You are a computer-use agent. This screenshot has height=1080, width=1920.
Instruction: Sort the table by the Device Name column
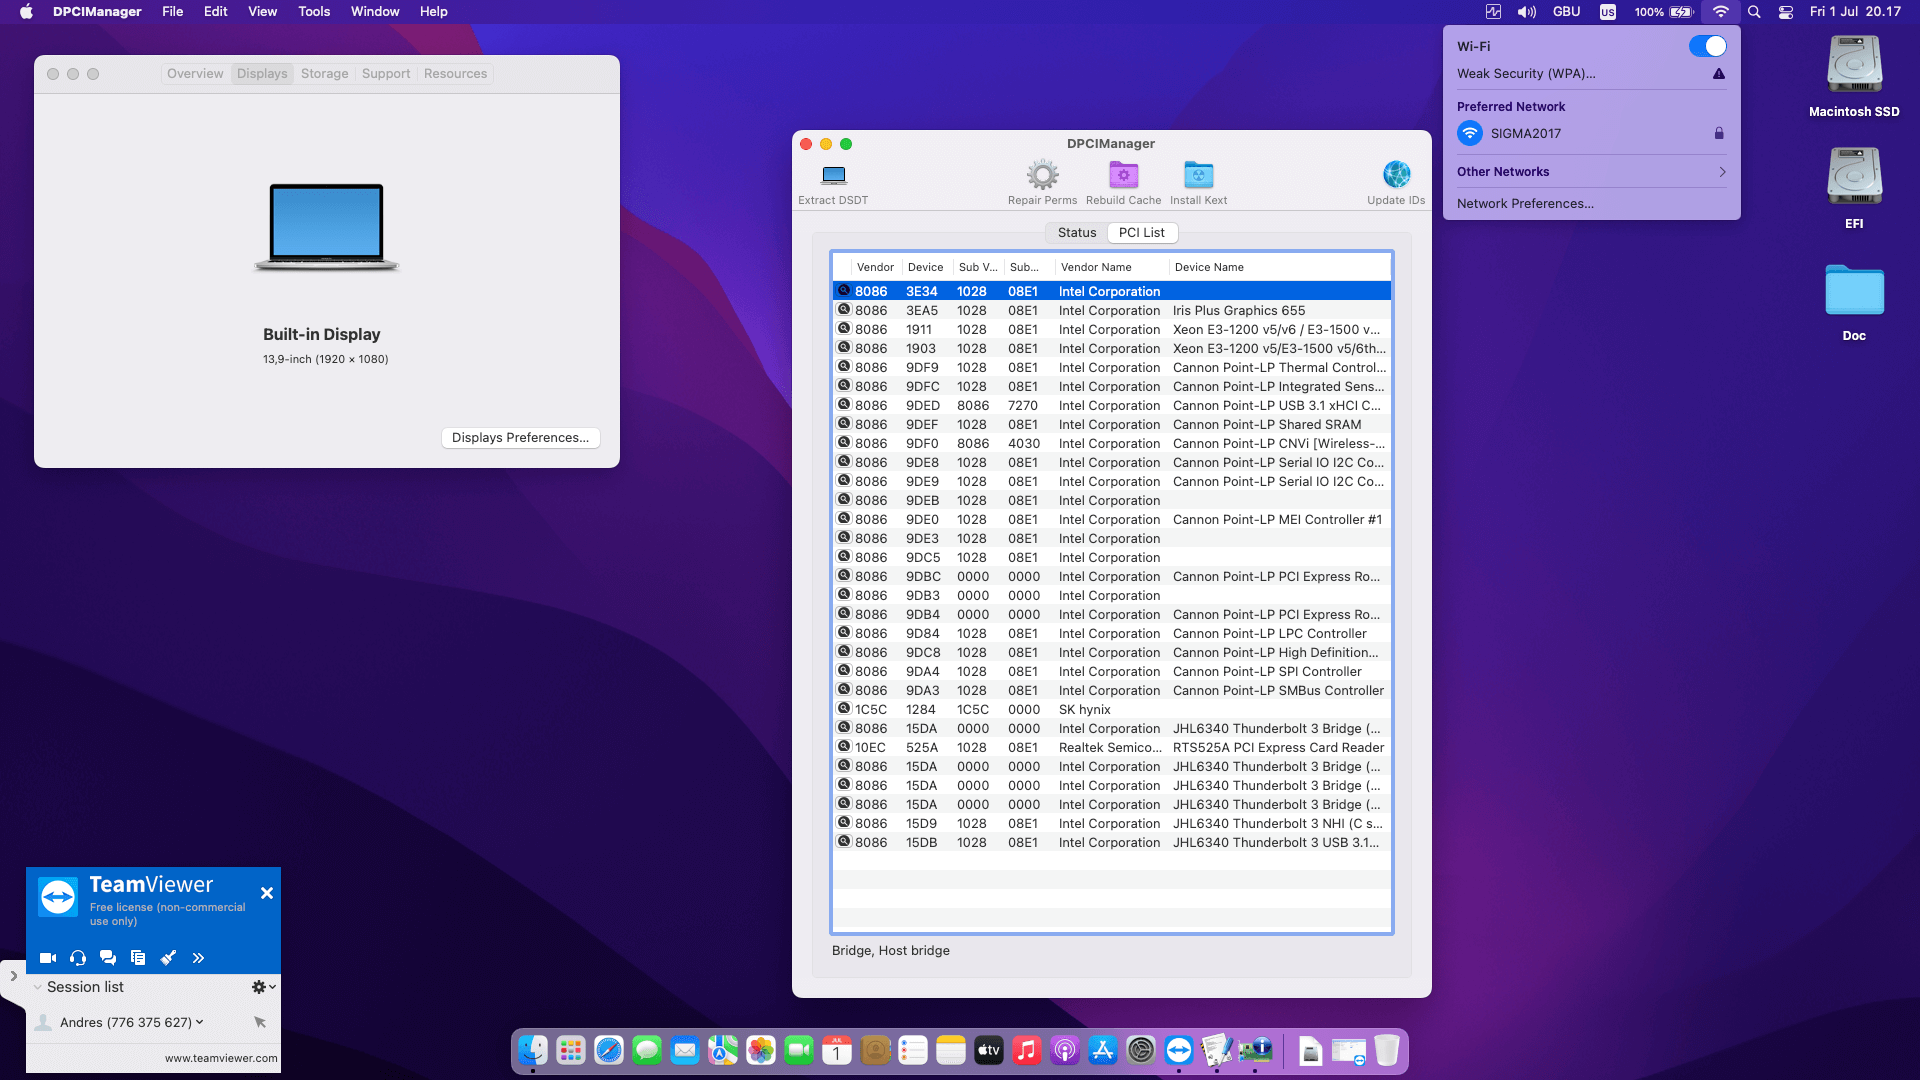[x=1280, y=268]
